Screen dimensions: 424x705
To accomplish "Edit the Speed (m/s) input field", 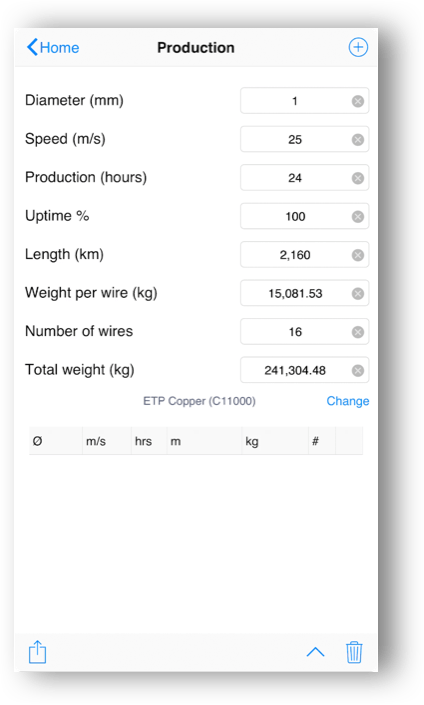I will [x=304, y=139].
